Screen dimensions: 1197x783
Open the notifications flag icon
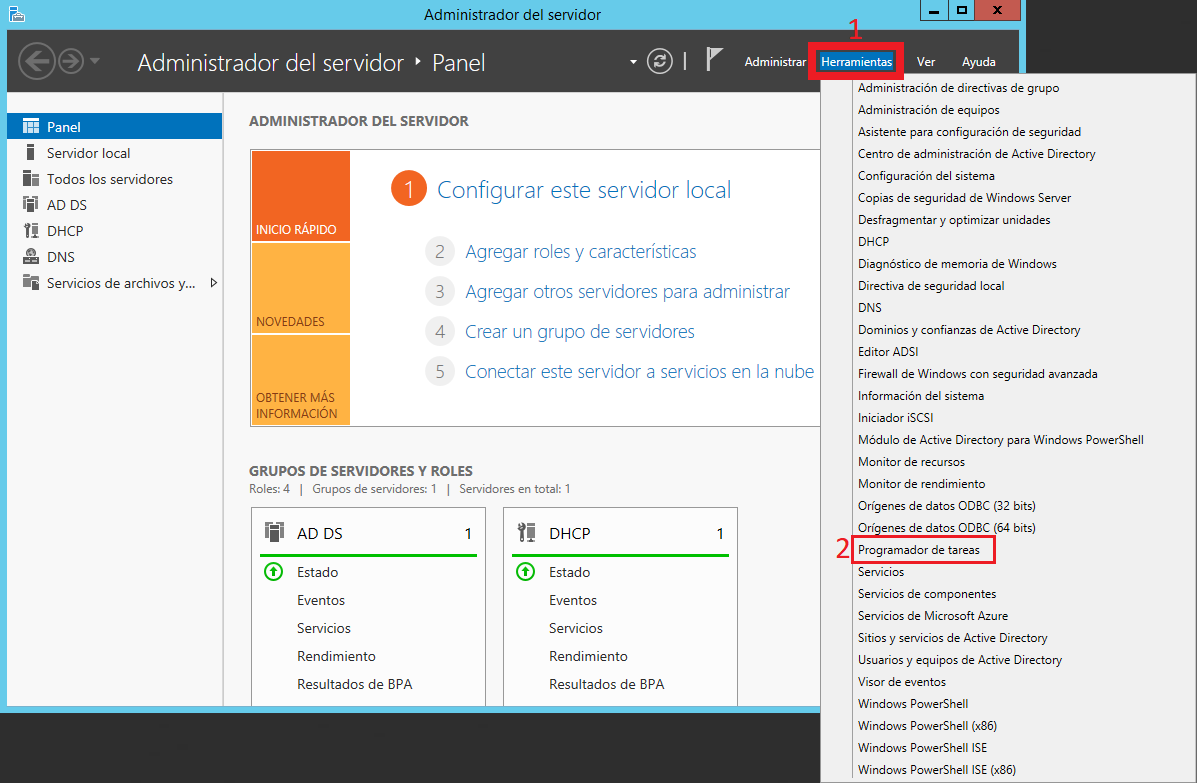[x=713, y=60]
